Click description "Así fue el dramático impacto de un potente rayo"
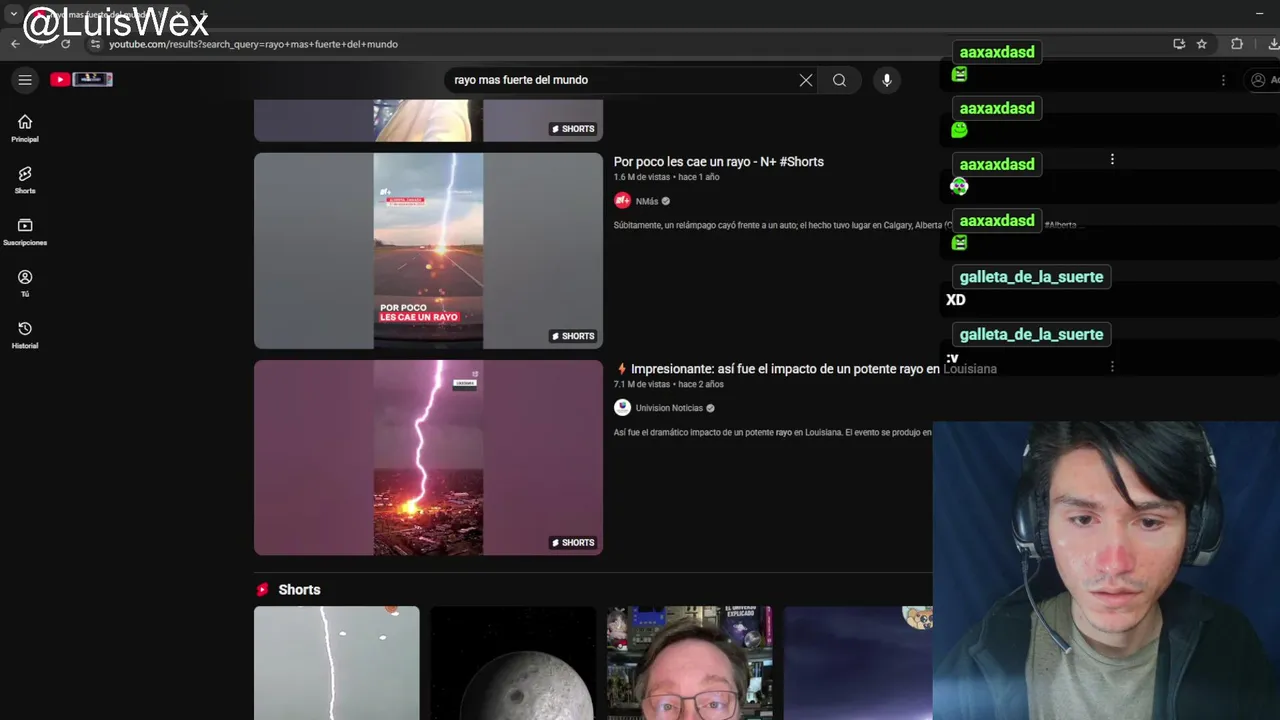The width and height of the screenshot is (1280, 720). coord(773,433)
